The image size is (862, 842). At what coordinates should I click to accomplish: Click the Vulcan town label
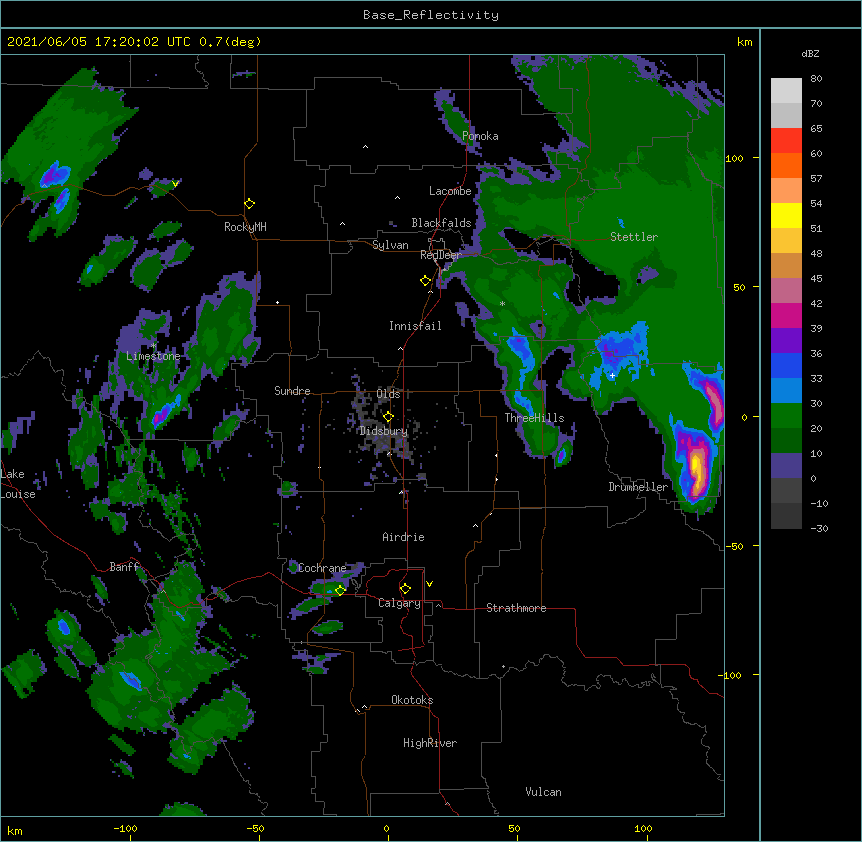(x=543, y=792)
